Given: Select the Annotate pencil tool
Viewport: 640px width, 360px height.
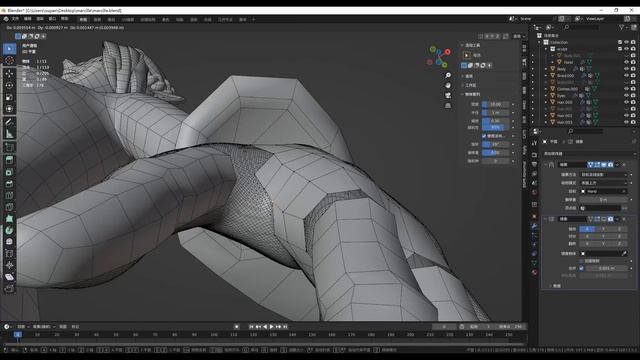Looking at the screenshot, I should tap(9, 122).
